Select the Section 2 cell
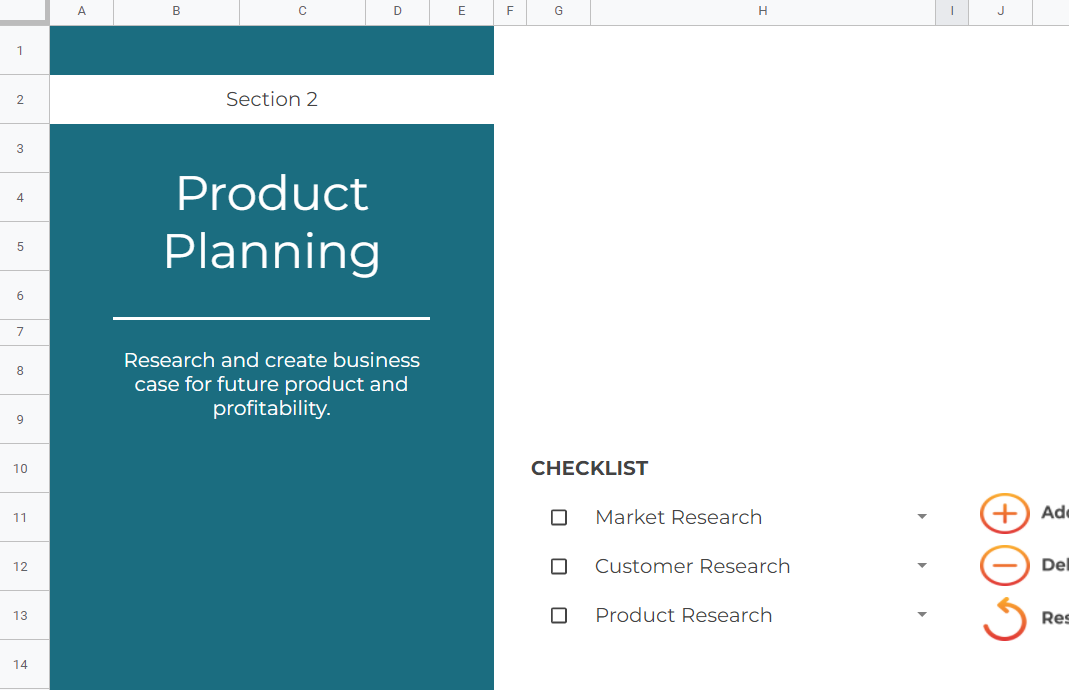Image resolution: width=1069 pixels, height=690 pixels. 272,100
